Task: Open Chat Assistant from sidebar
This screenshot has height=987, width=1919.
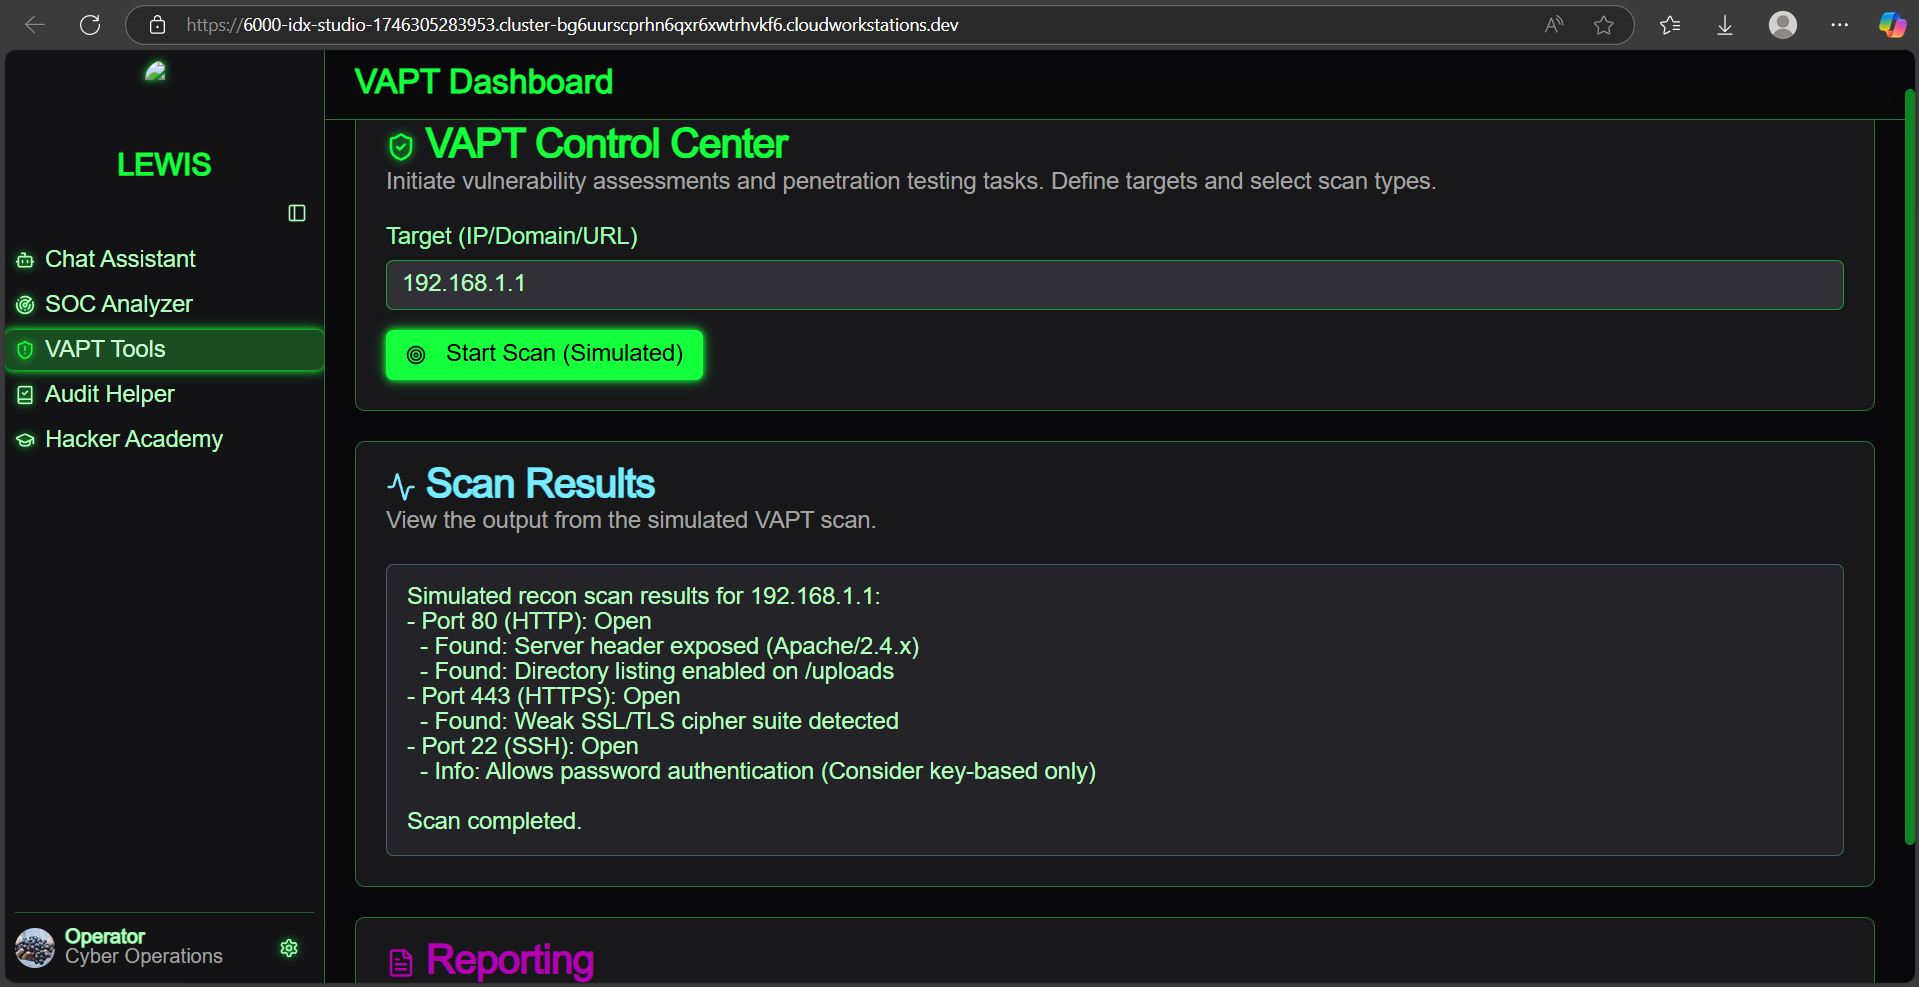Action: click(120, 259)
